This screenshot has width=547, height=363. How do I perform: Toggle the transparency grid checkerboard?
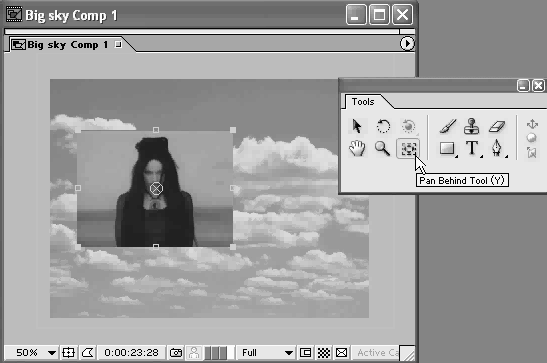[x=323, y=353]
